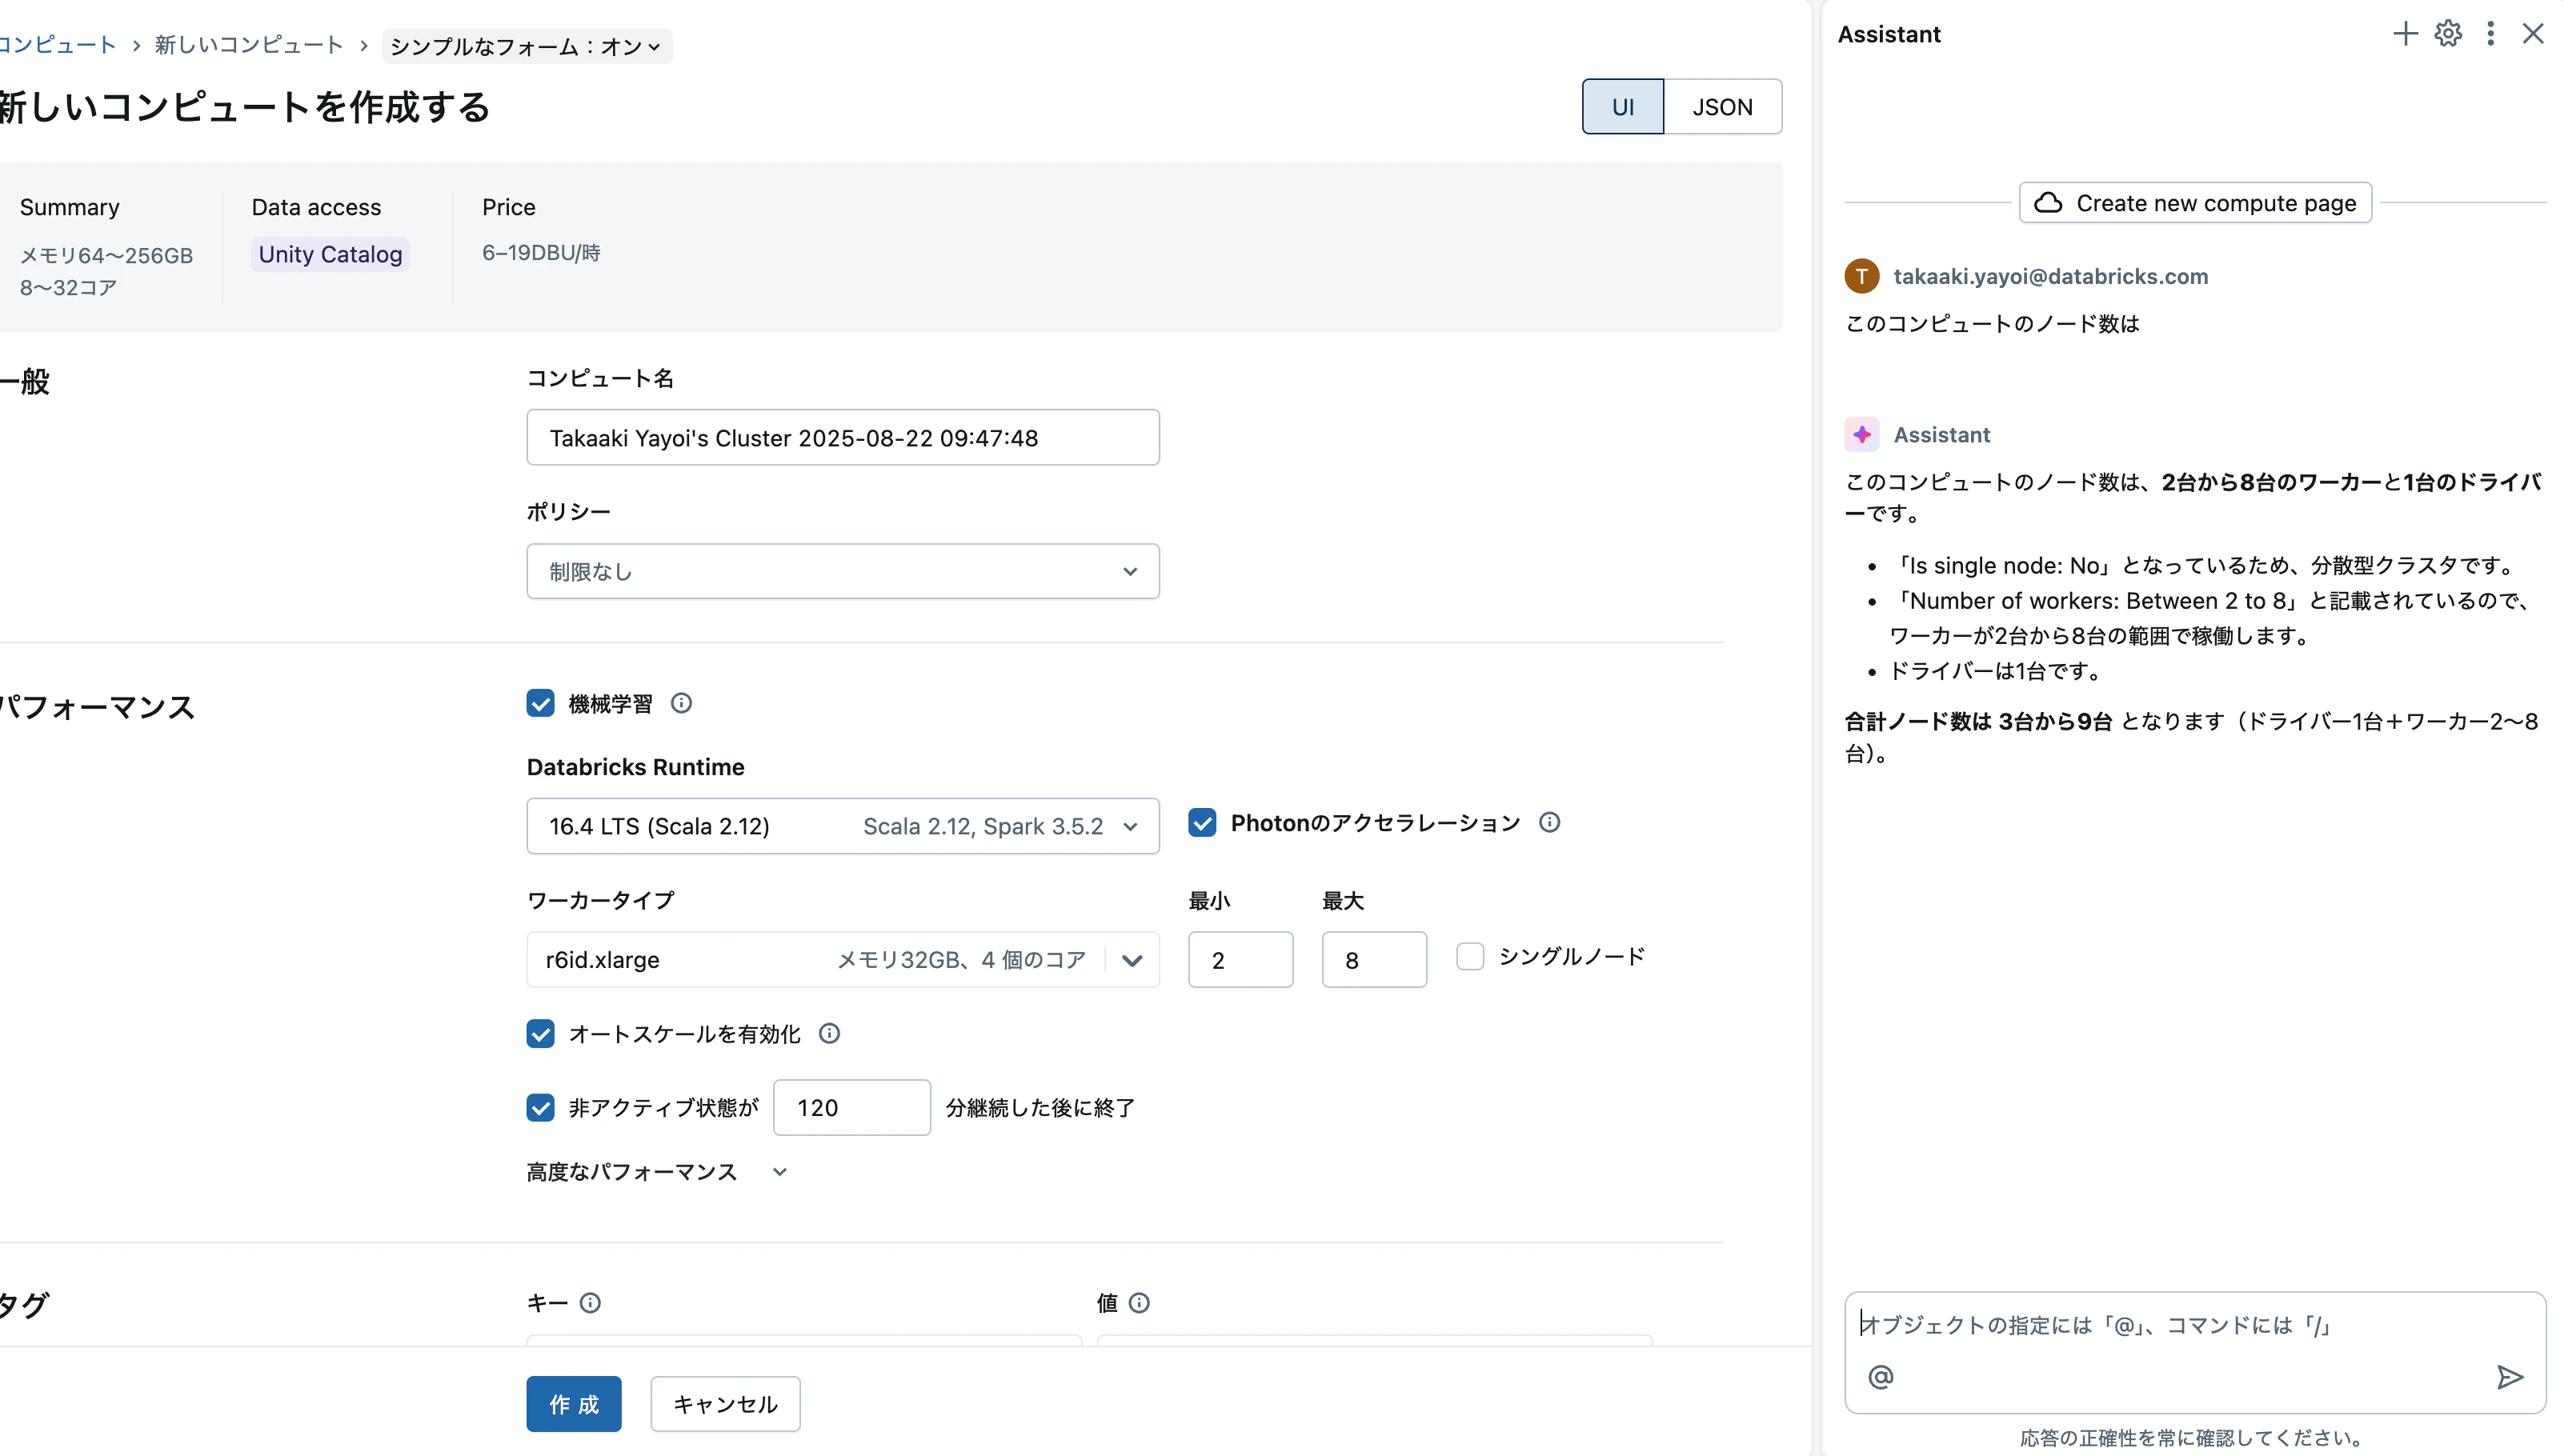Viewport: 2564px width, 1456px height.
Task: Click the 作成 button
Action: pos(574,1404)
